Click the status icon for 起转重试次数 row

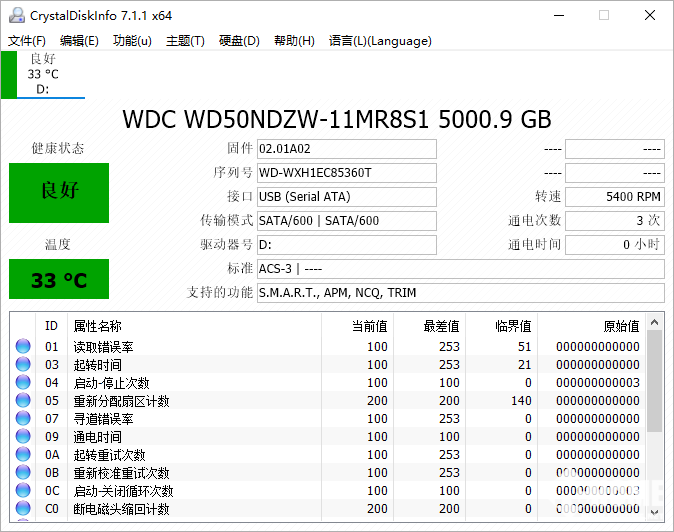click(x=23, y=455)
